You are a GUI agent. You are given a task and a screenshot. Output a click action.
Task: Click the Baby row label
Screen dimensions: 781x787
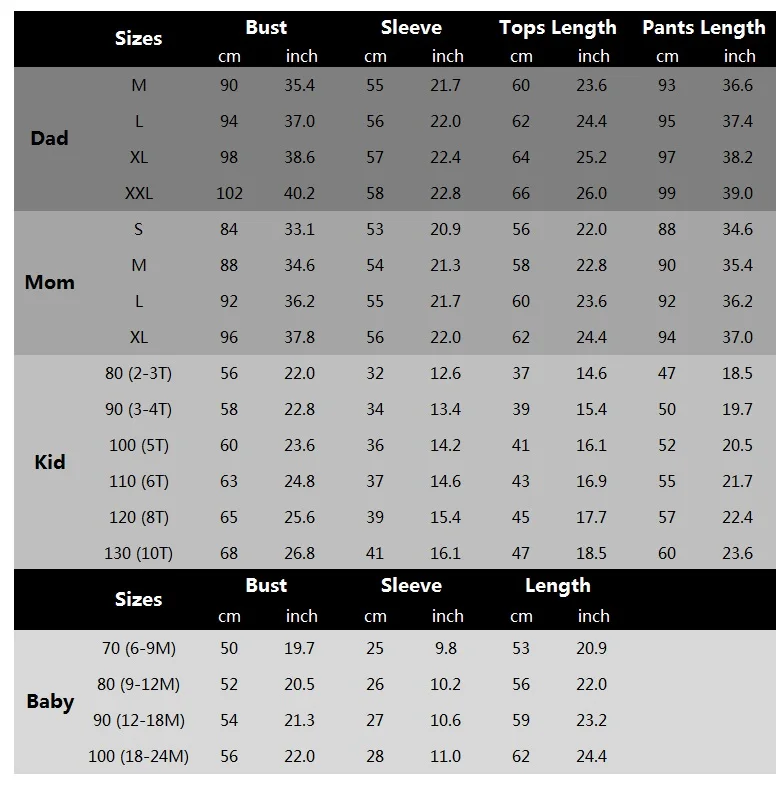50,701
